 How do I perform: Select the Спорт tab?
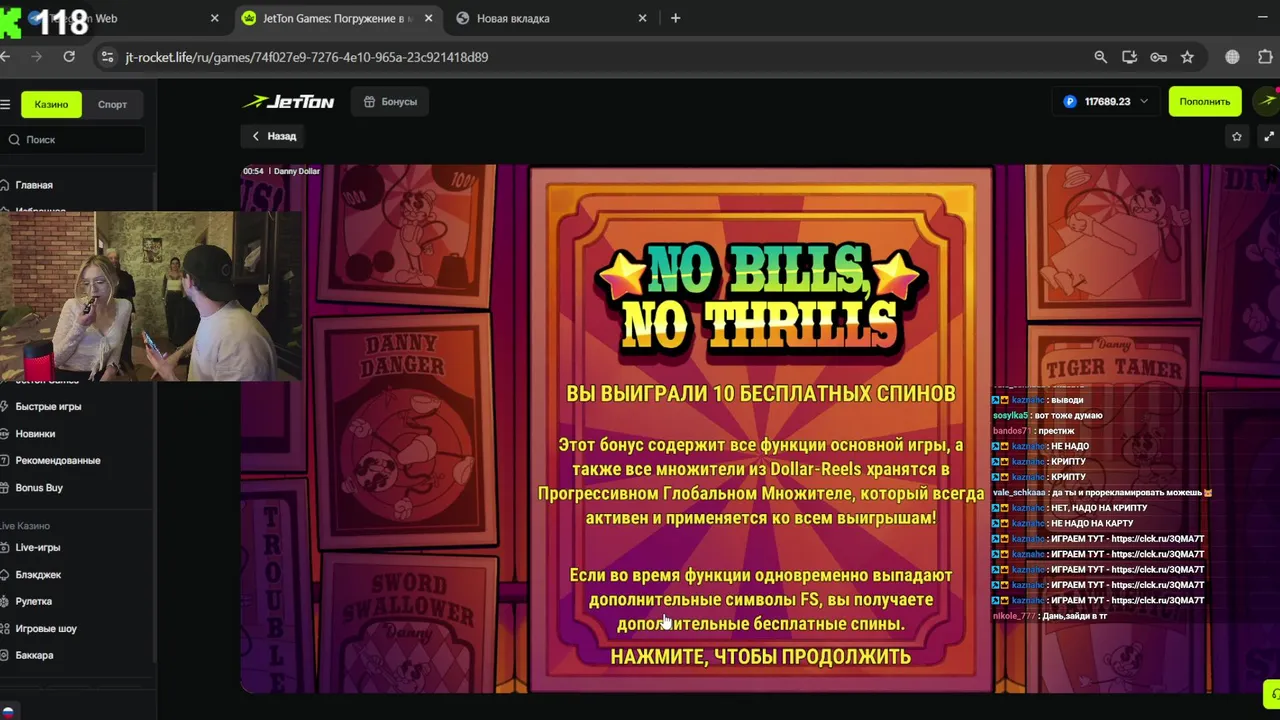(x=112, y=104)
